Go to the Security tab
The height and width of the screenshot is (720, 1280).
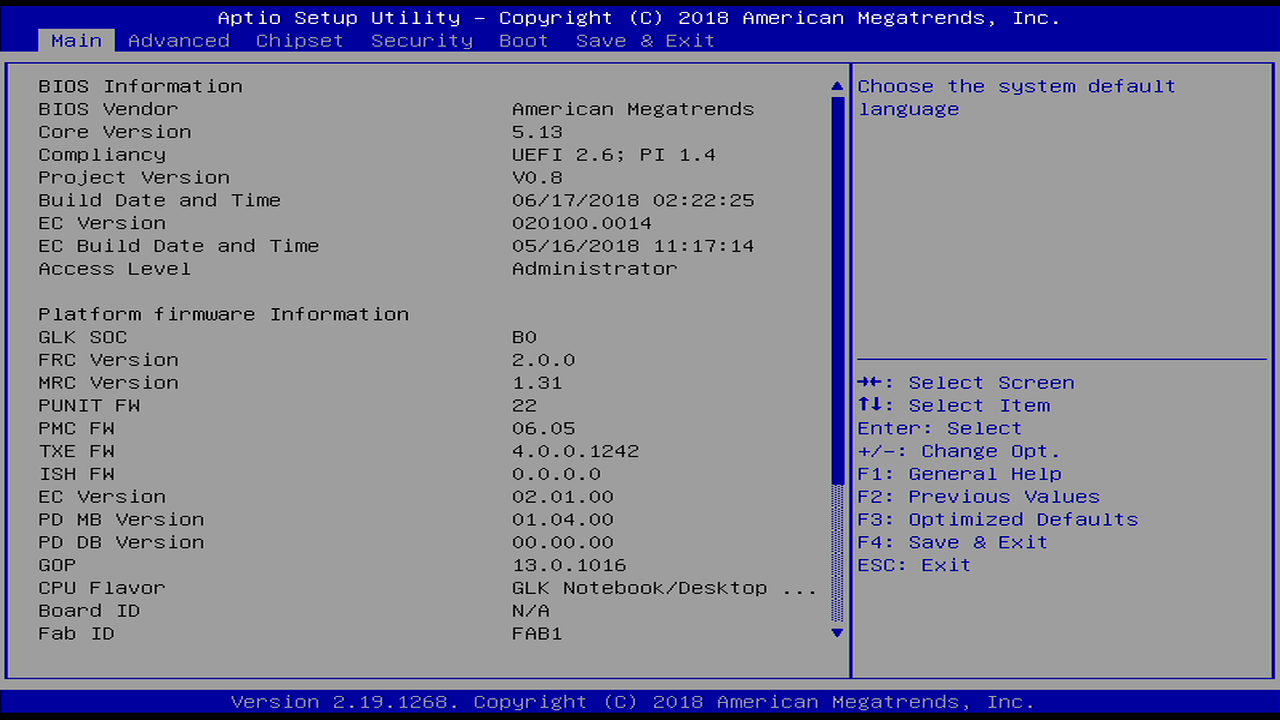422,41
